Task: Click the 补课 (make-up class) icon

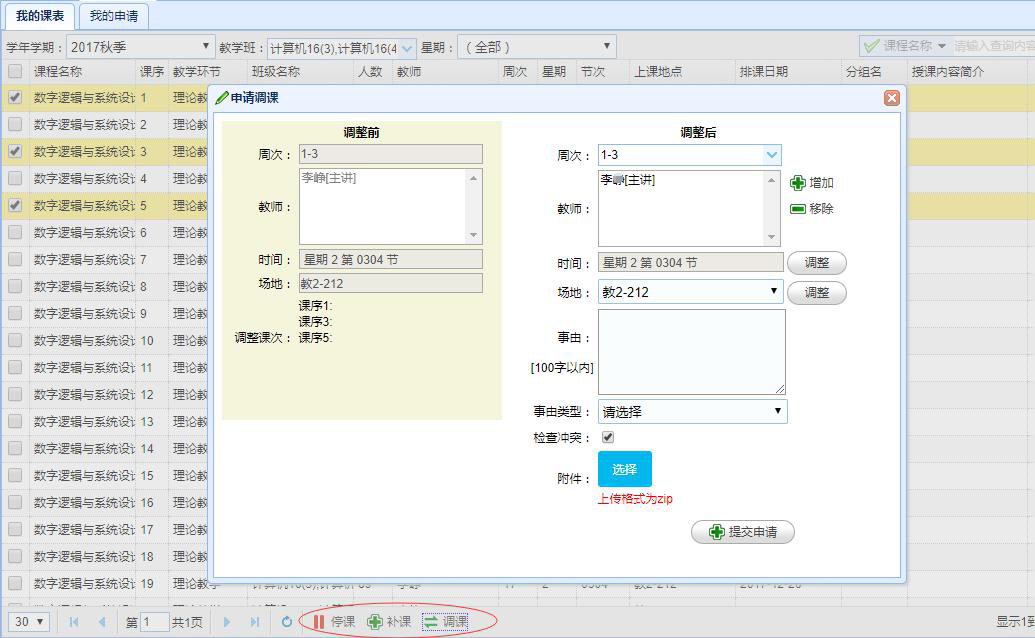Action: point(375,622)
